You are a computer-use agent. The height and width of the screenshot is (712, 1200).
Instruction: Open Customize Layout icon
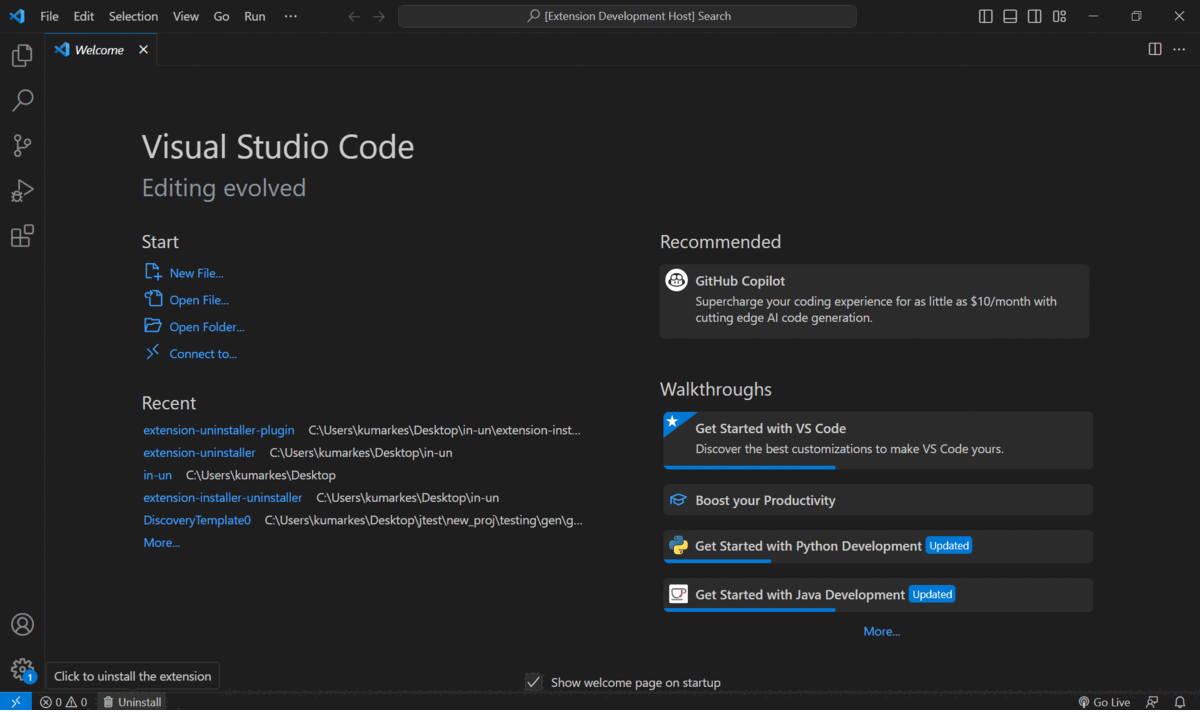(x=1059, y=16)
